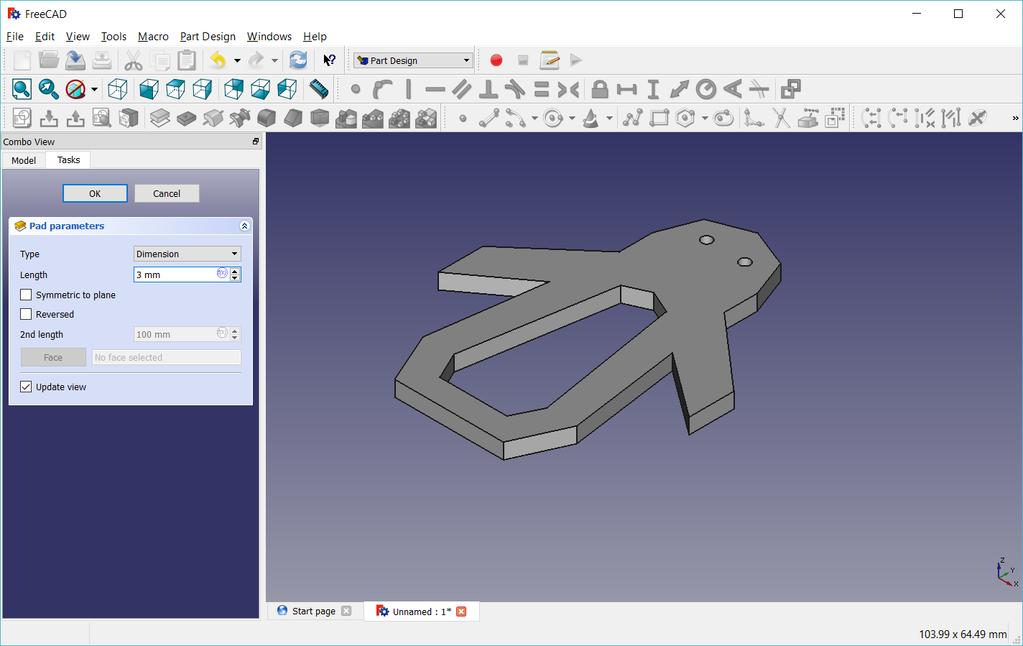Click the Rectangle sketch tool icon
Screen dimensions: 1023x646
[659, 118]
